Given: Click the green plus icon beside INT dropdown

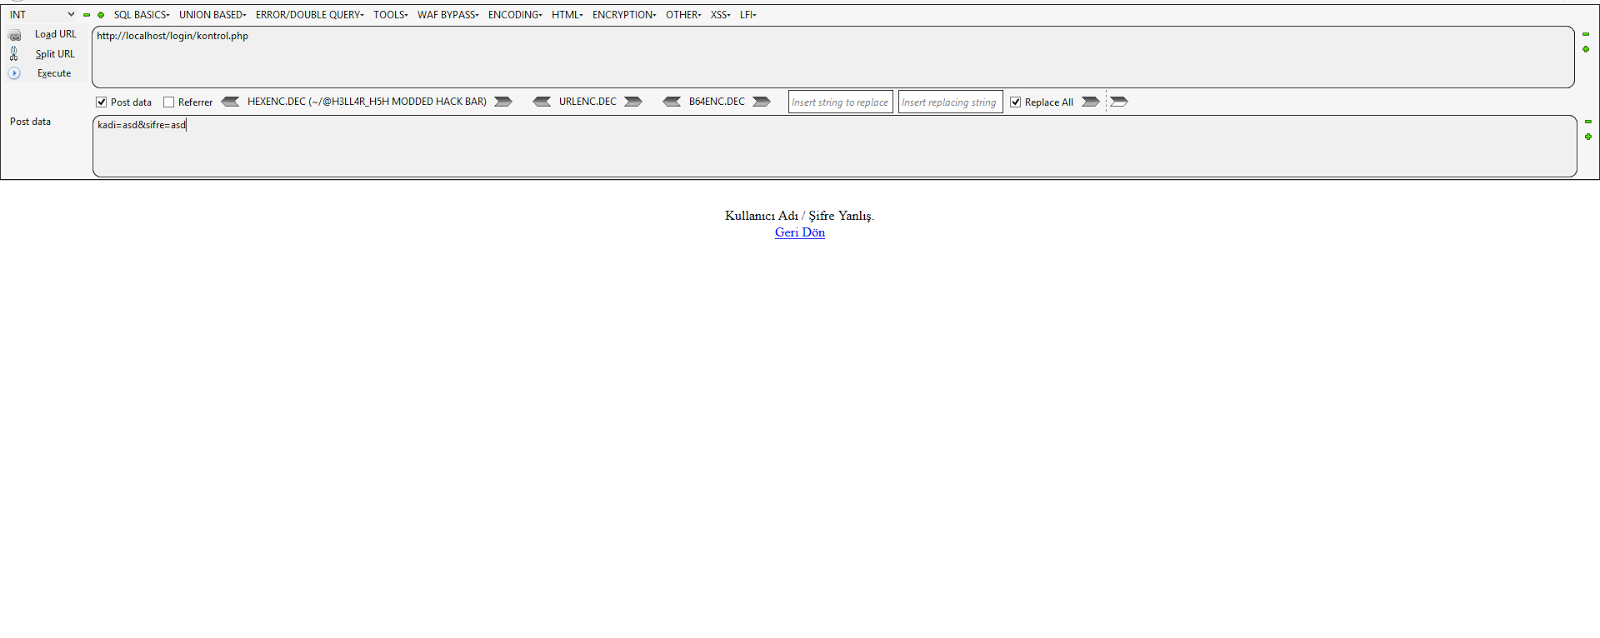Looking at the screenshot, I should (x=101, y=15).
